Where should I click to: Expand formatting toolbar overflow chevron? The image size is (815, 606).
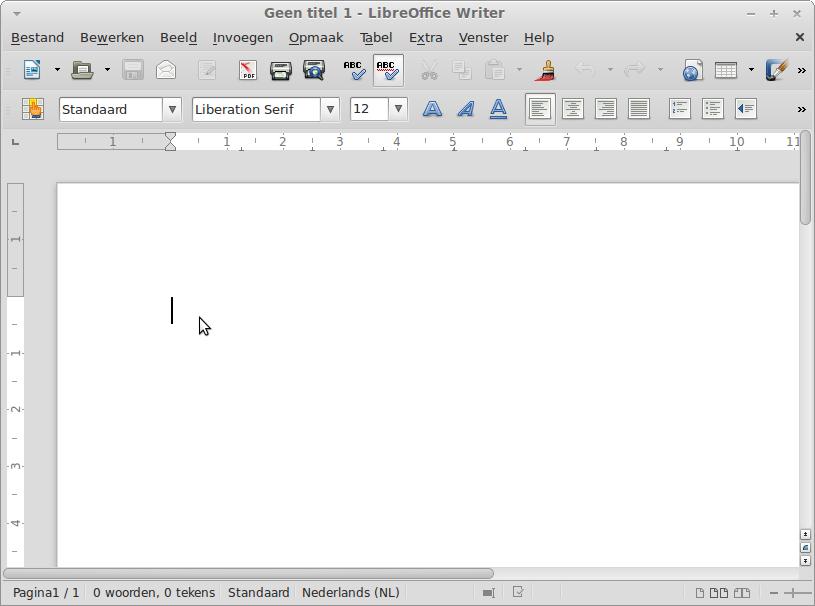tap(801, 109)
